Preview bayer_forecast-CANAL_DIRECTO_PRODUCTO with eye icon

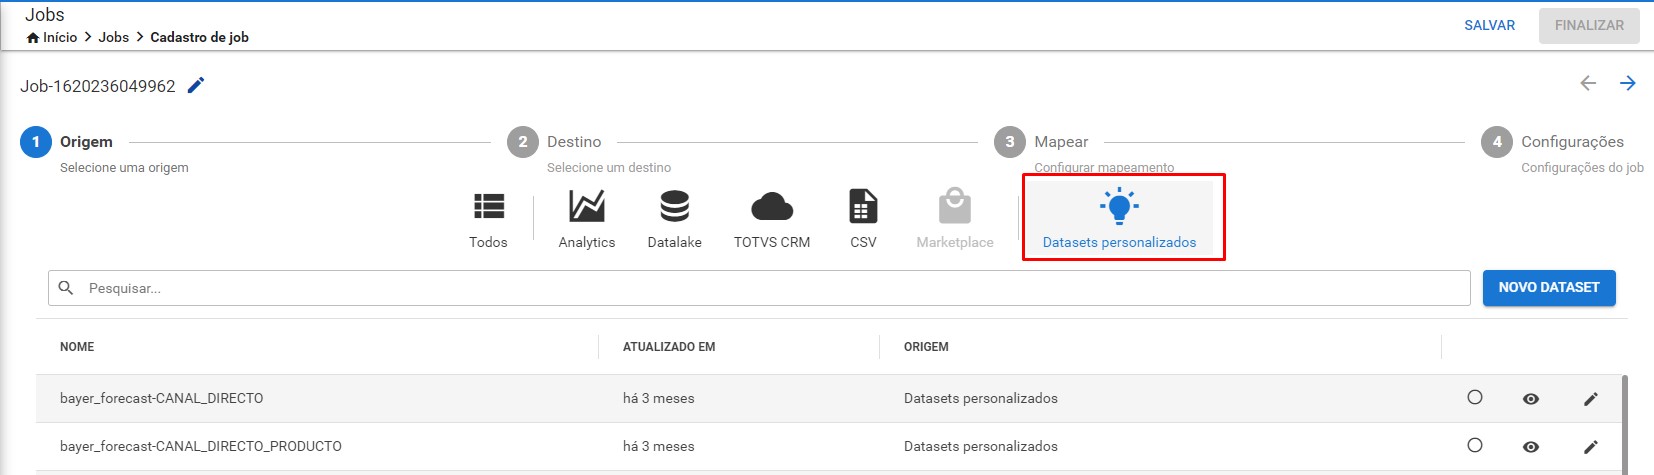1531,447
